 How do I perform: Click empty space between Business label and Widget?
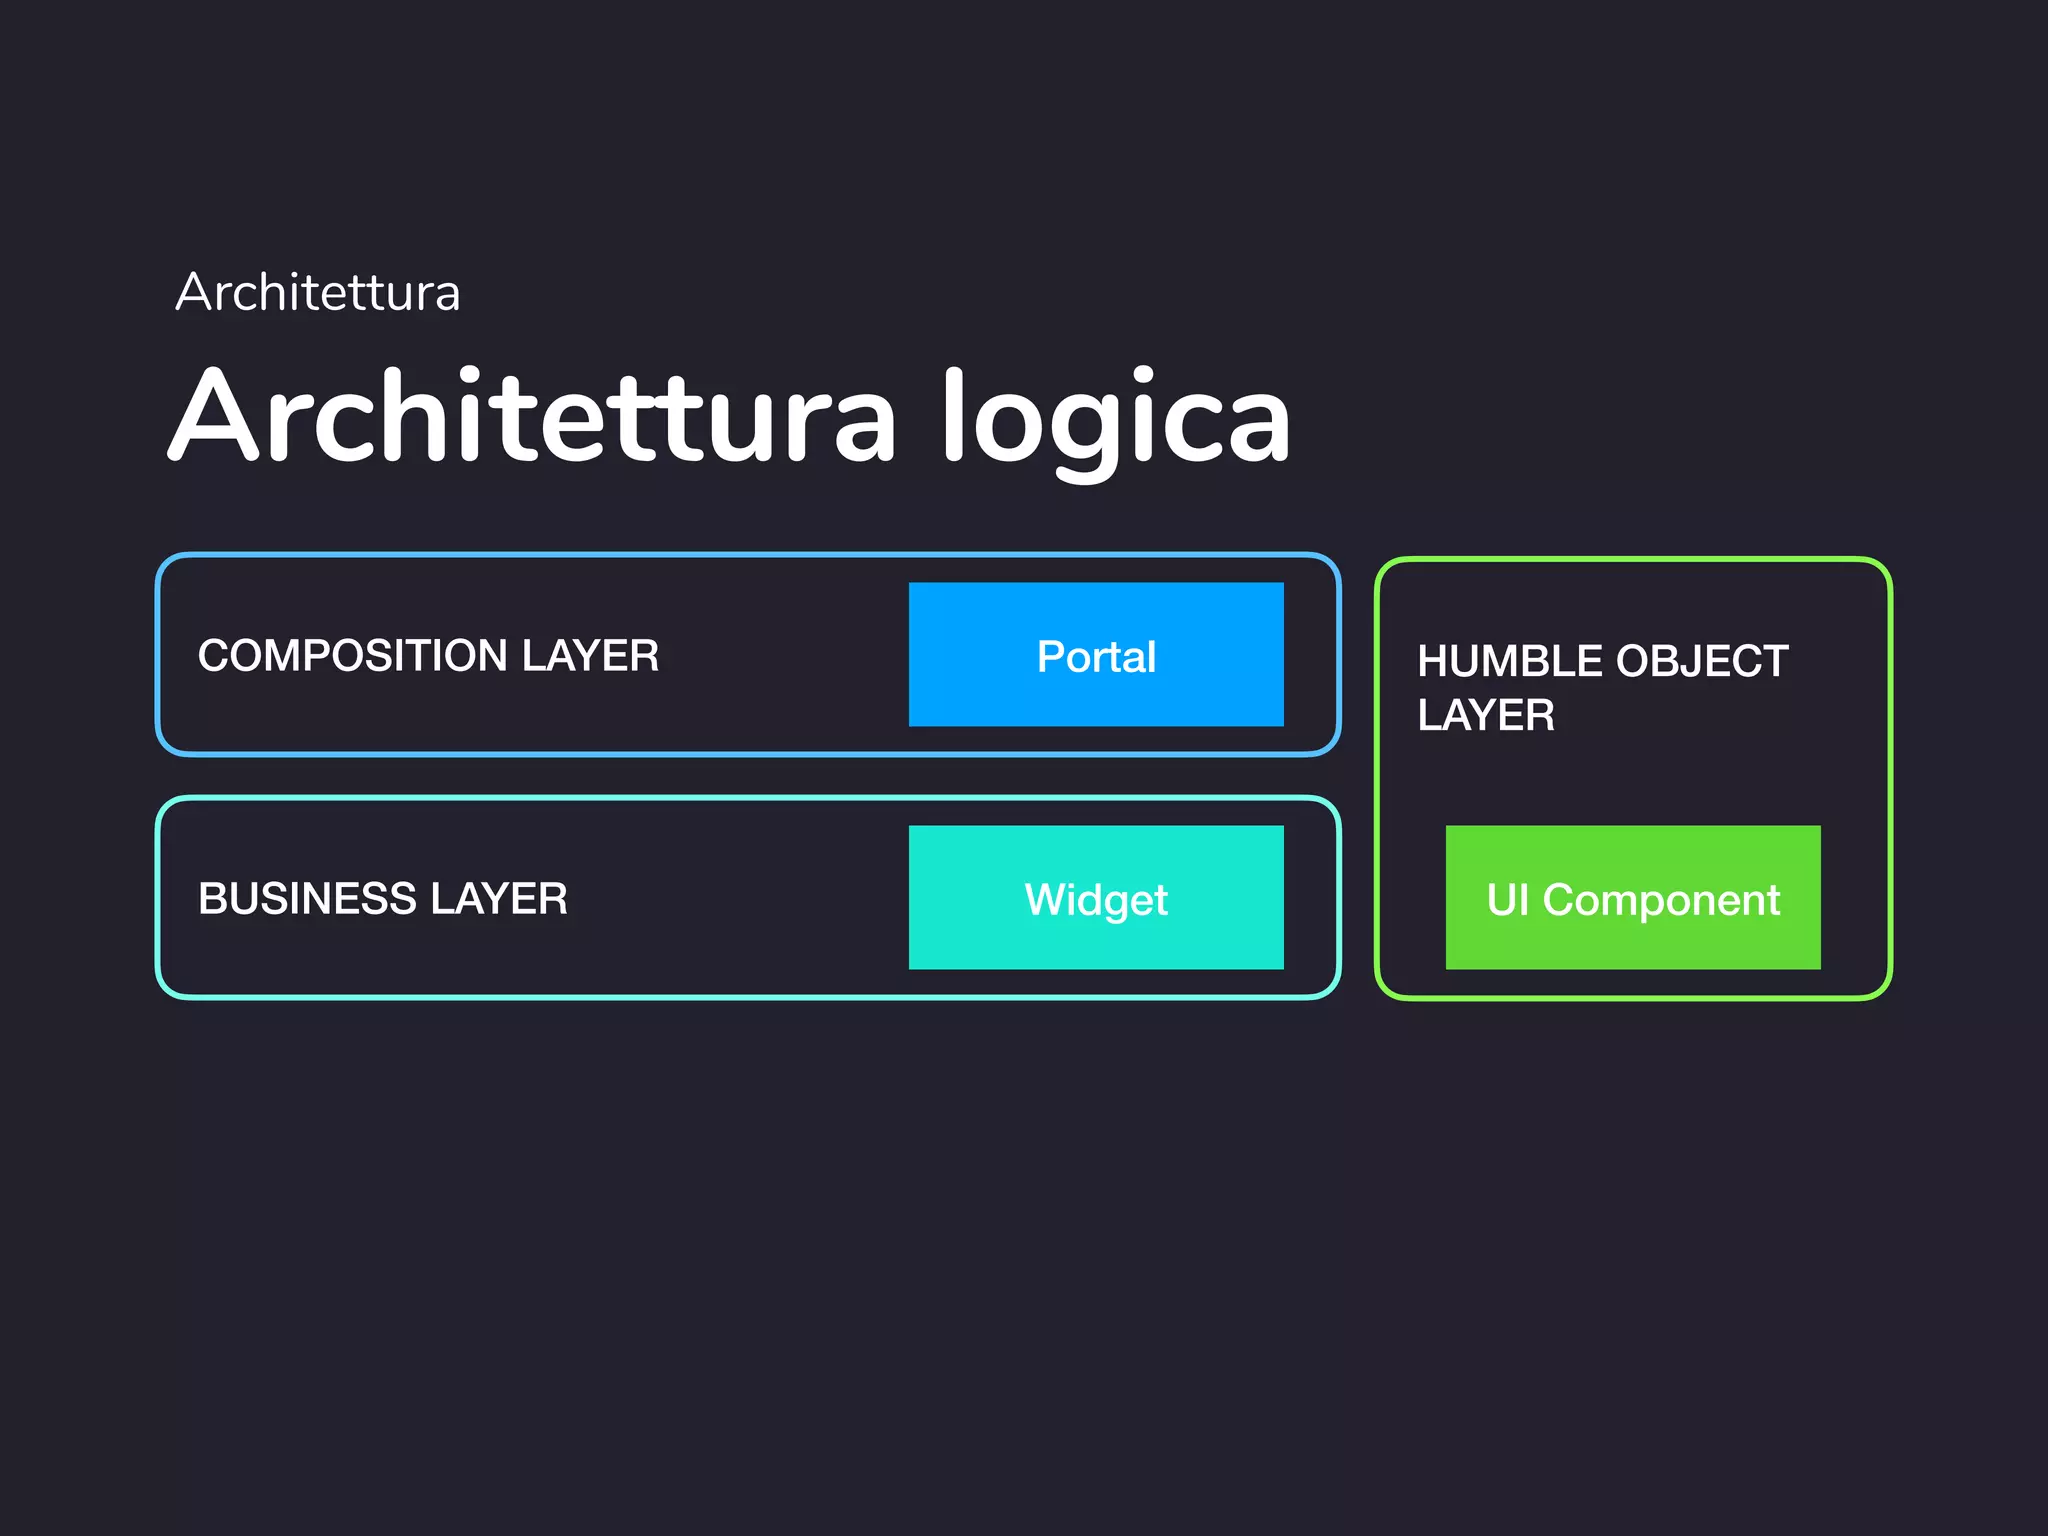(740, 898)
